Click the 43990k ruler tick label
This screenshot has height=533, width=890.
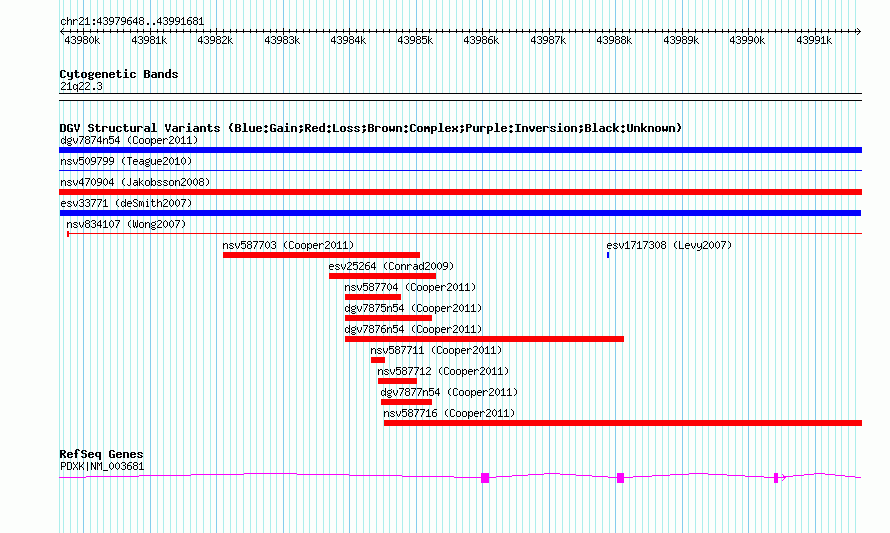coord(747,40)
